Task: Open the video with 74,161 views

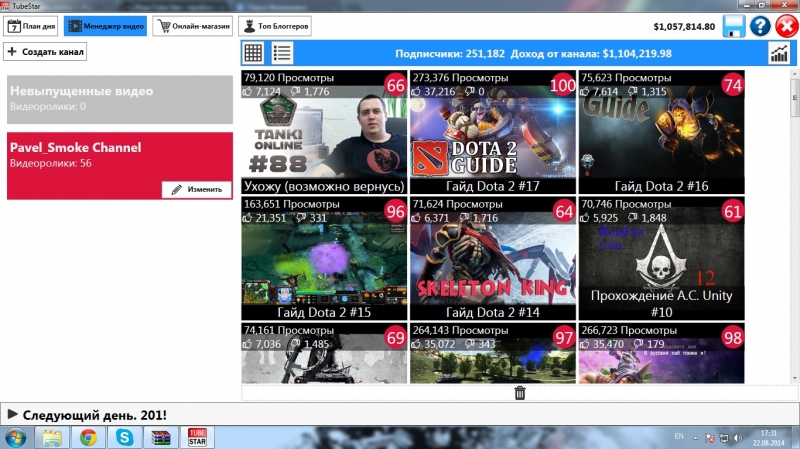Action: click(x=324, y=353)
